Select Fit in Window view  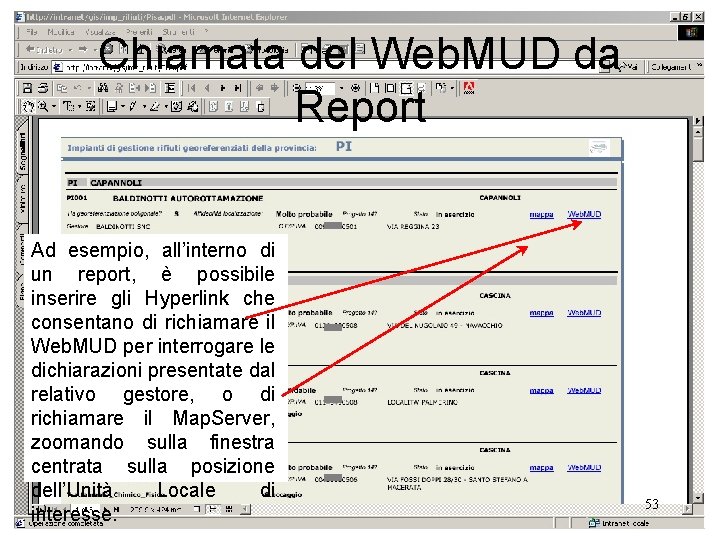point(390,88)
